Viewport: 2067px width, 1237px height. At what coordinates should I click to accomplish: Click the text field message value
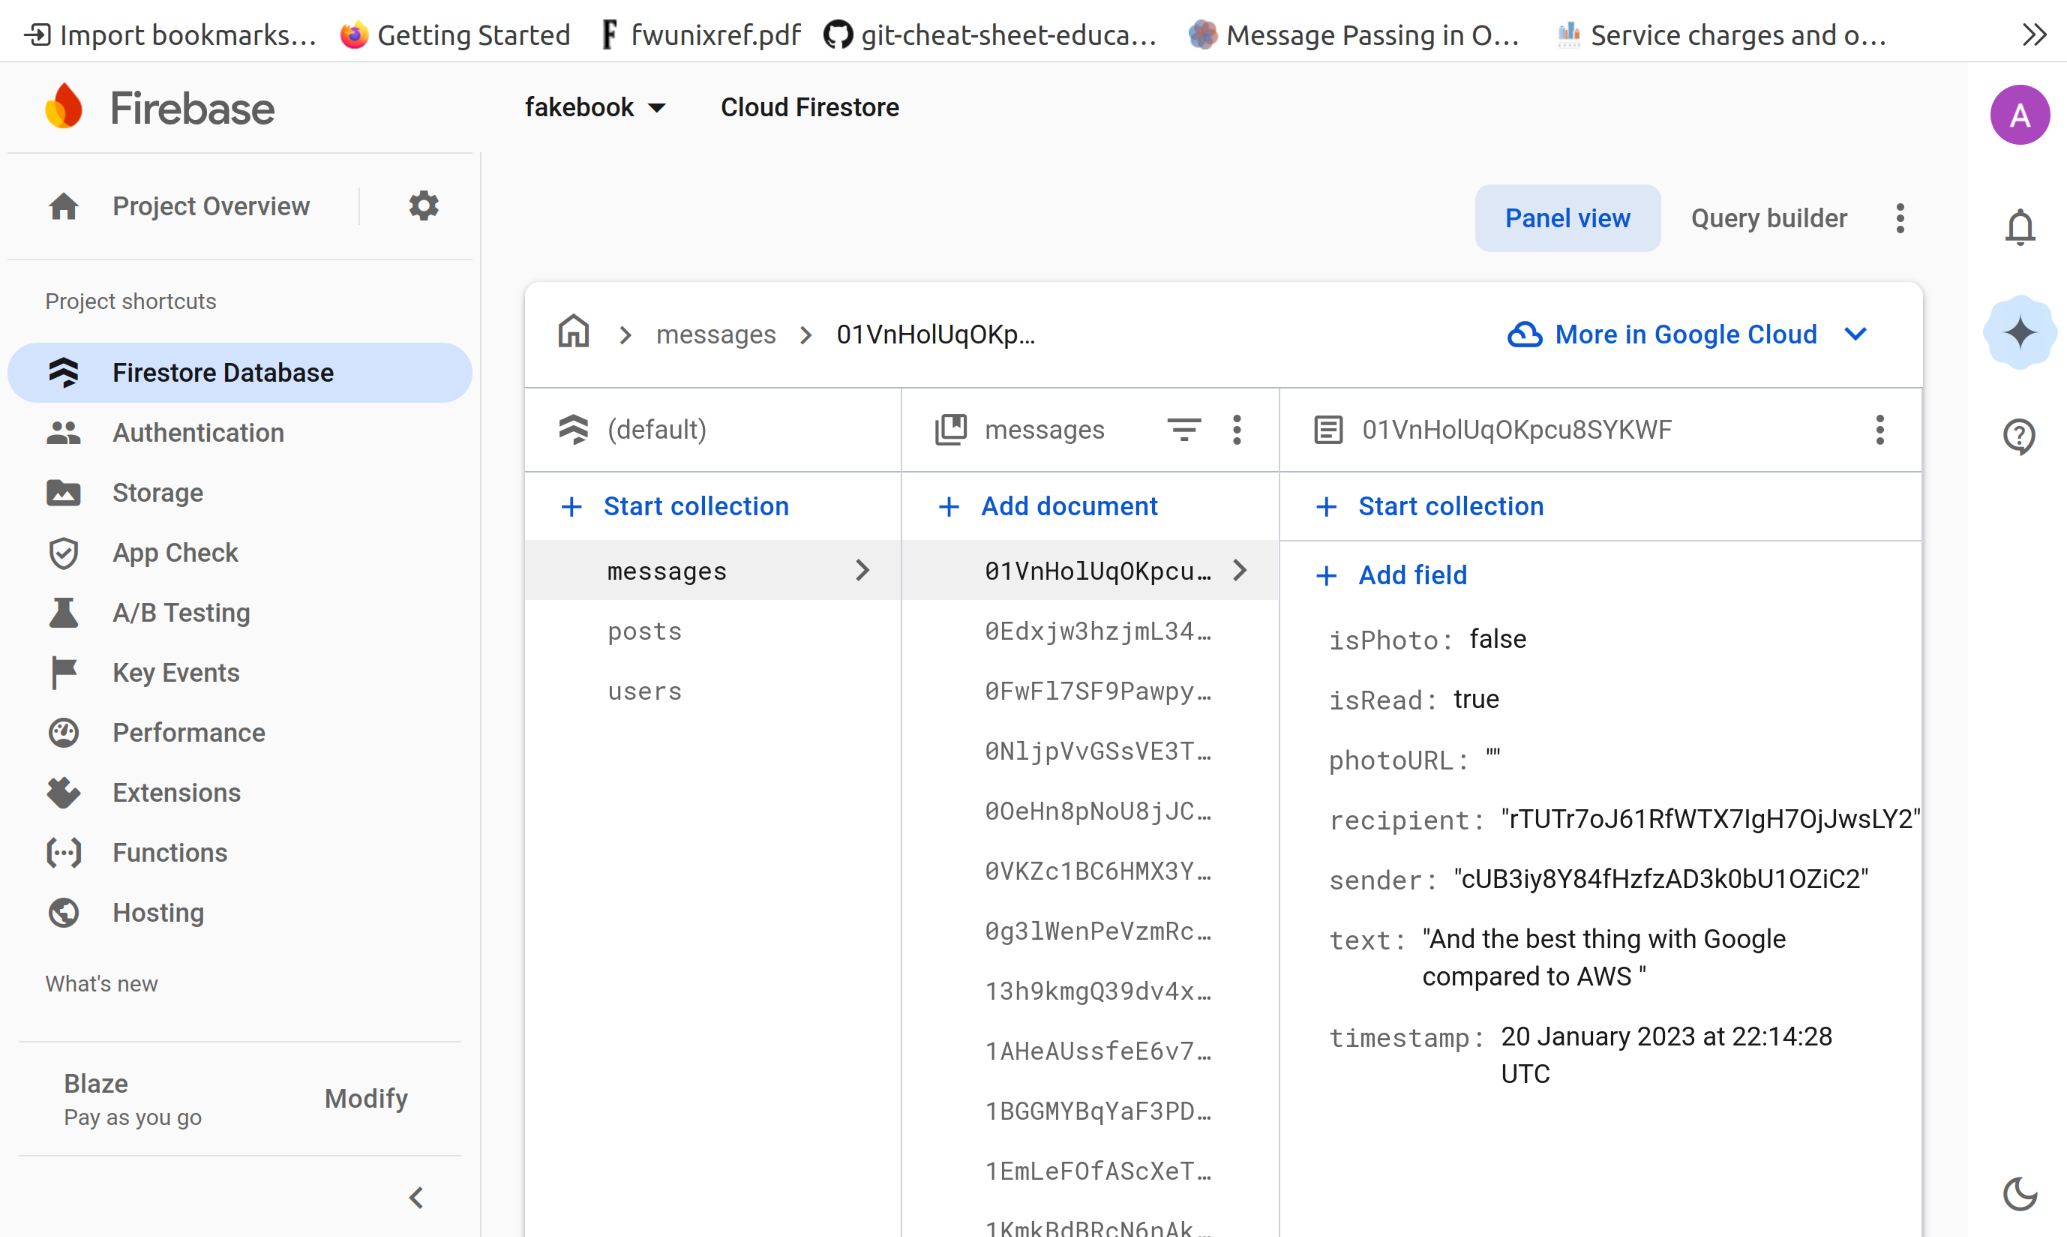(x=1603, y=957)
